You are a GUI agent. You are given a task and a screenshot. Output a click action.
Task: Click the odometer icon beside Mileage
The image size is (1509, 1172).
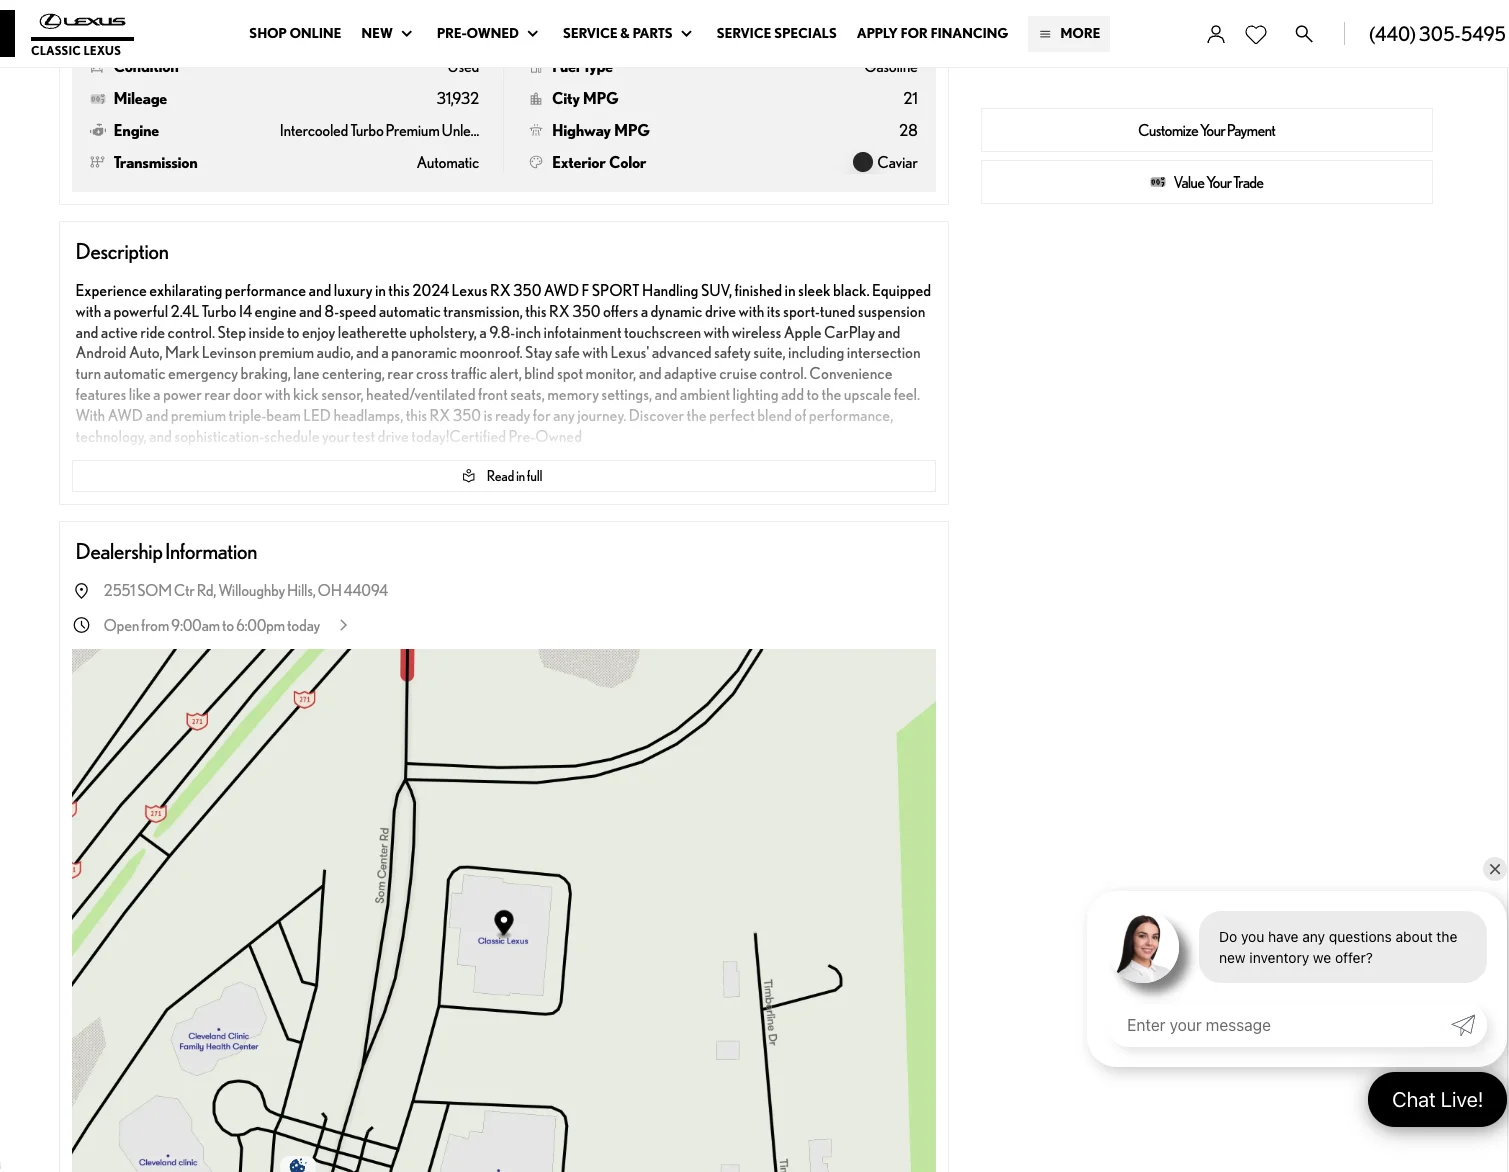click(98, 98)
